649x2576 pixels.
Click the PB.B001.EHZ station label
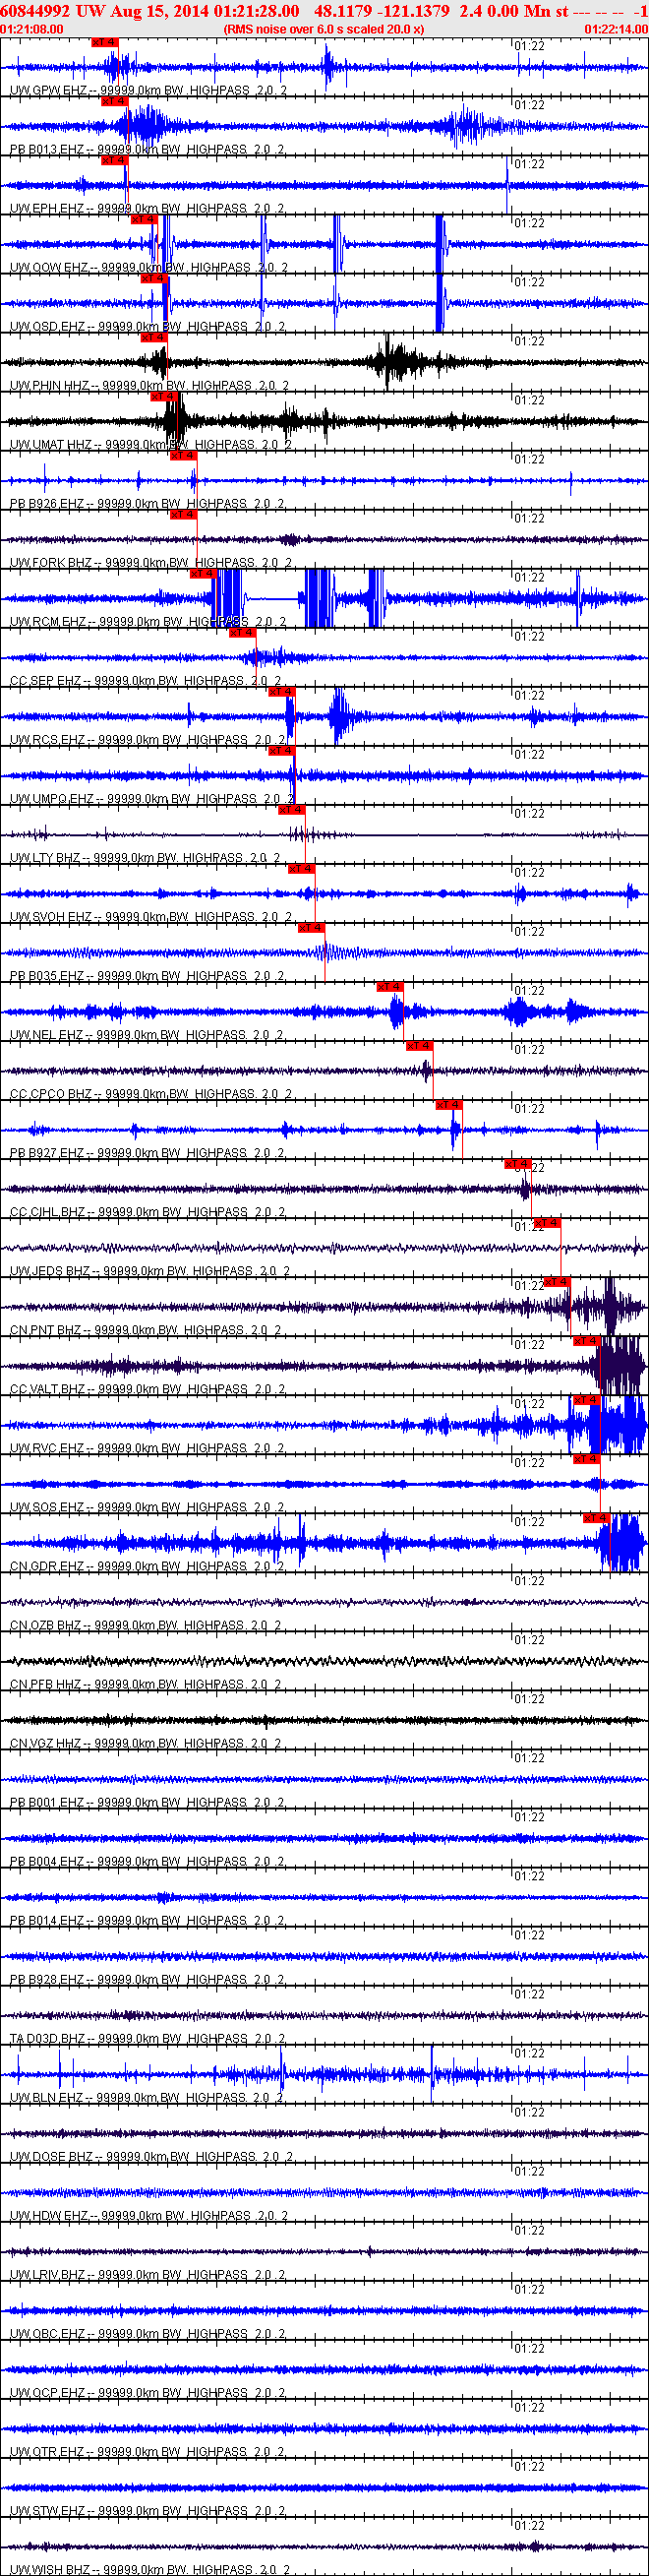tap(47, 1802)
